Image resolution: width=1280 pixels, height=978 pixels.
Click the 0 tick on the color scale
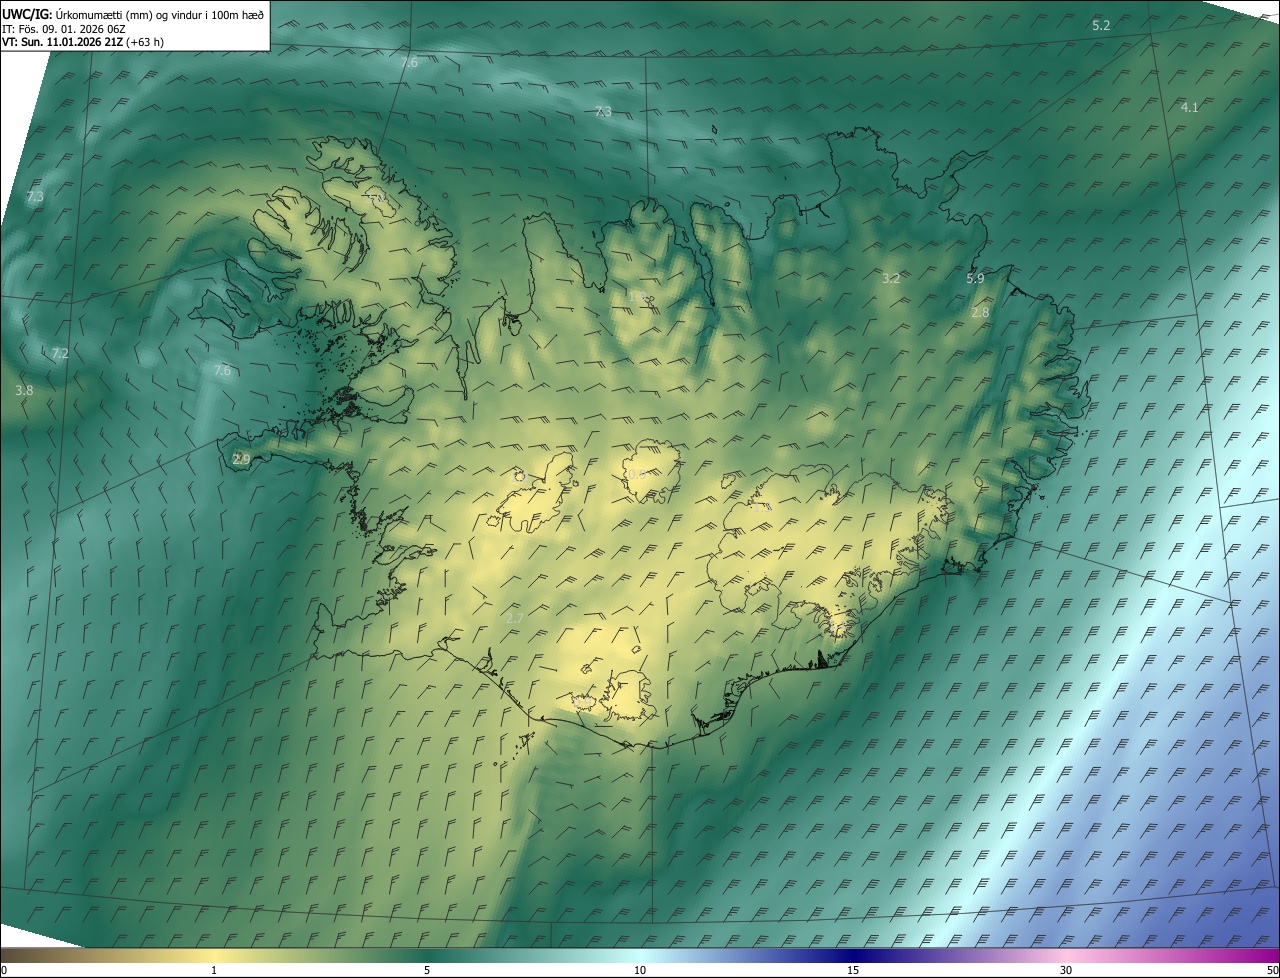click(x=4, y=970)
